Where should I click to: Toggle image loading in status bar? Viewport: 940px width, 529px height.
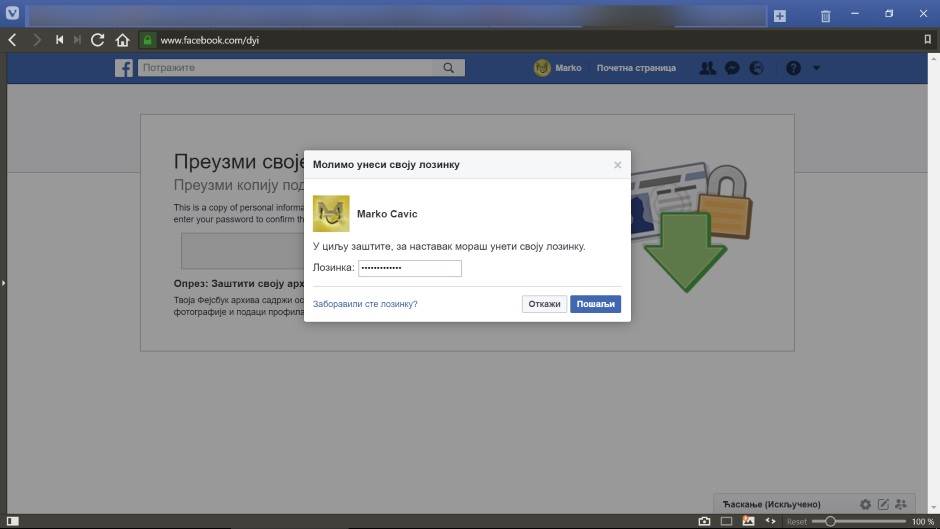pos(748,521)
